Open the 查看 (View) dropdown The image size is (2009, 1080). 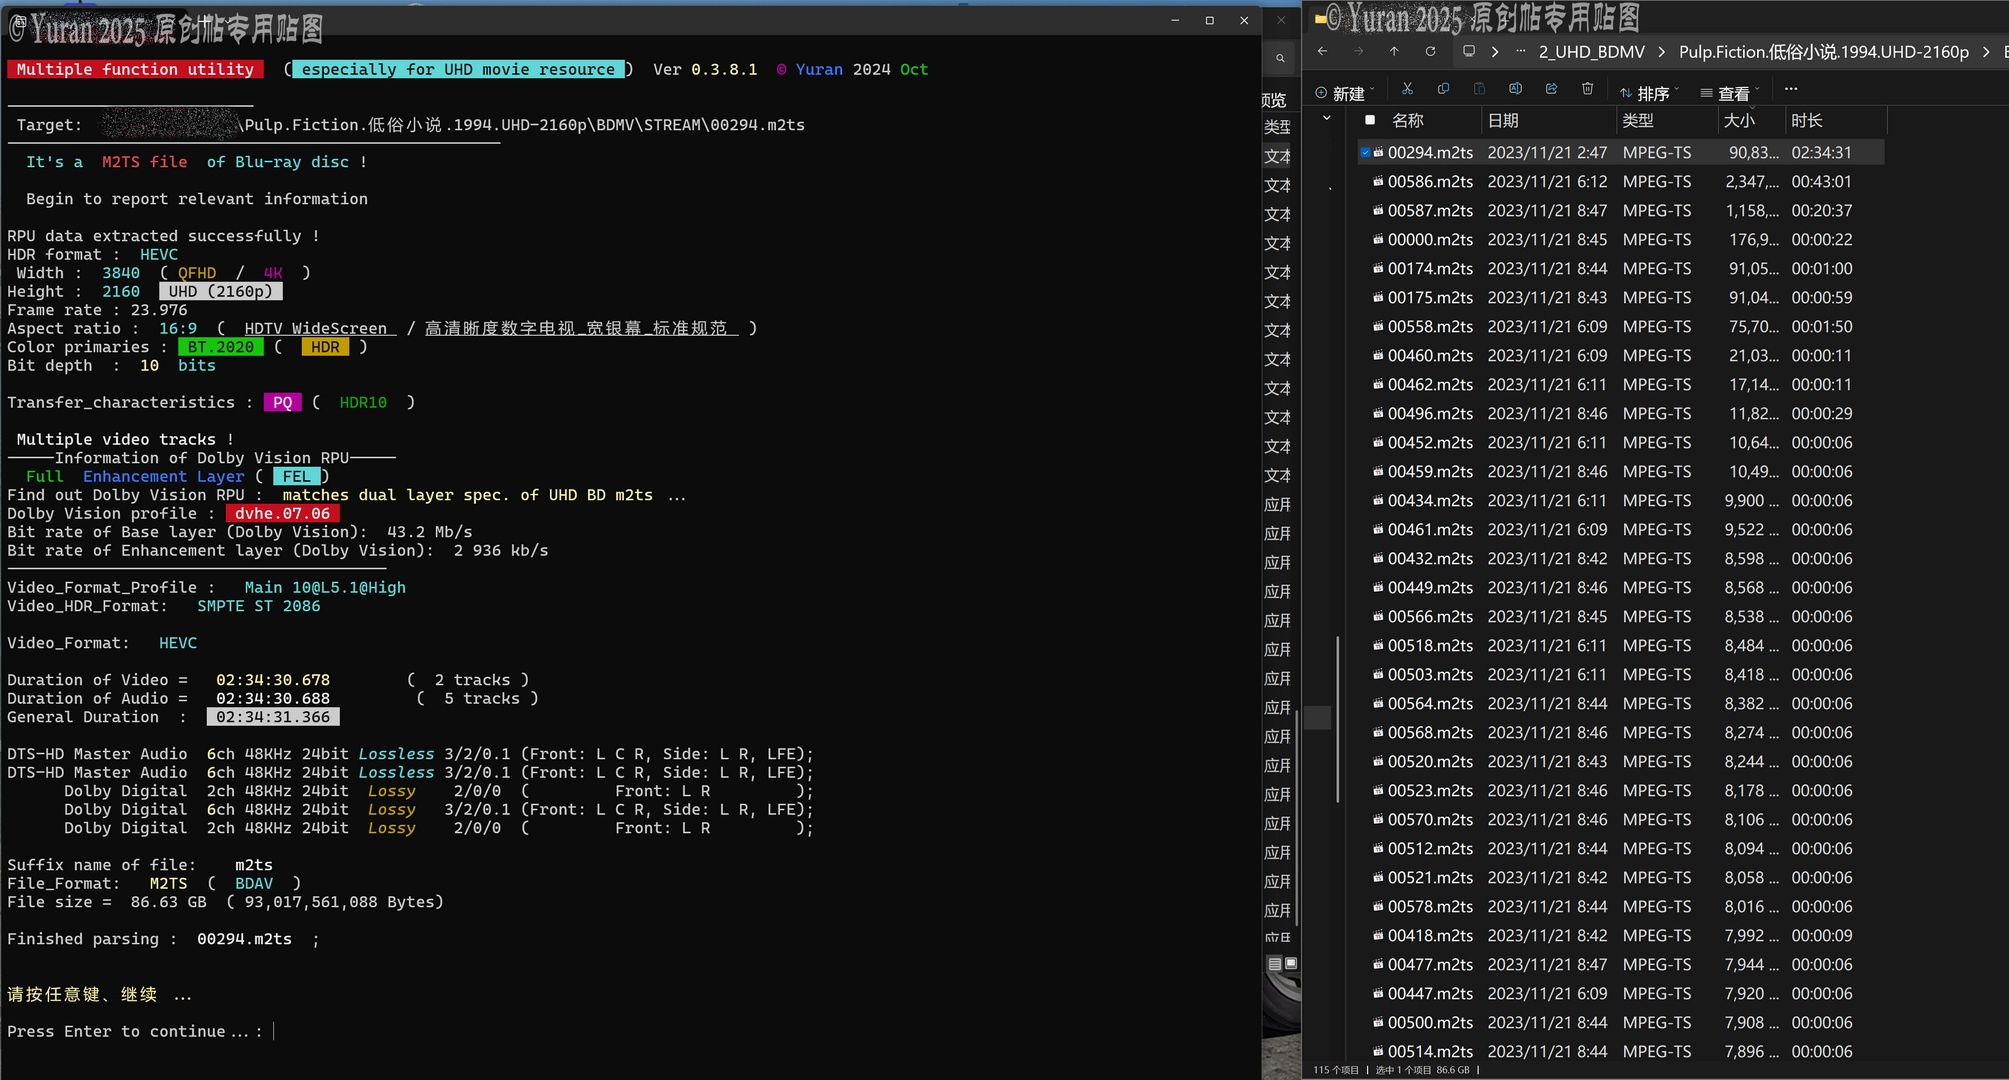(x=1730, y=93)
